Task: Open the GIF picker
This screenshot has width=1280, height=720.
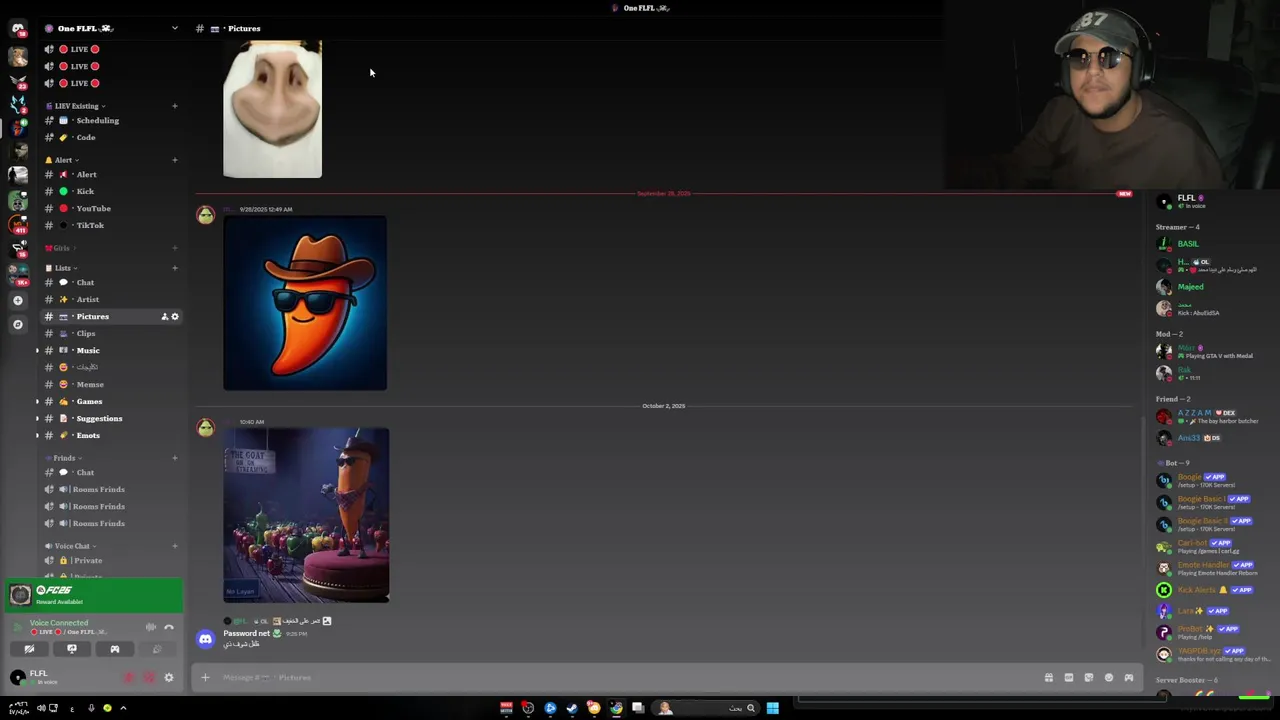Action: click(1068, 678)
